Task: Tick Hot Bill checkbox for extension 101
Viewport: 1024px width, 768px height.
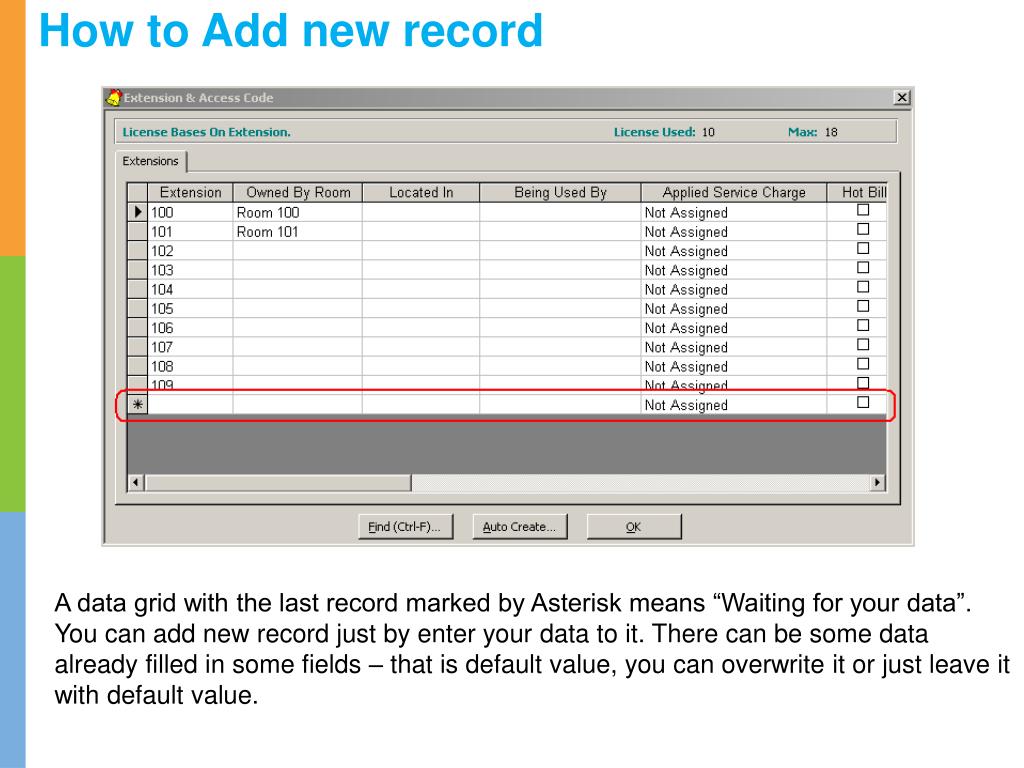Action: coord(863,229)
